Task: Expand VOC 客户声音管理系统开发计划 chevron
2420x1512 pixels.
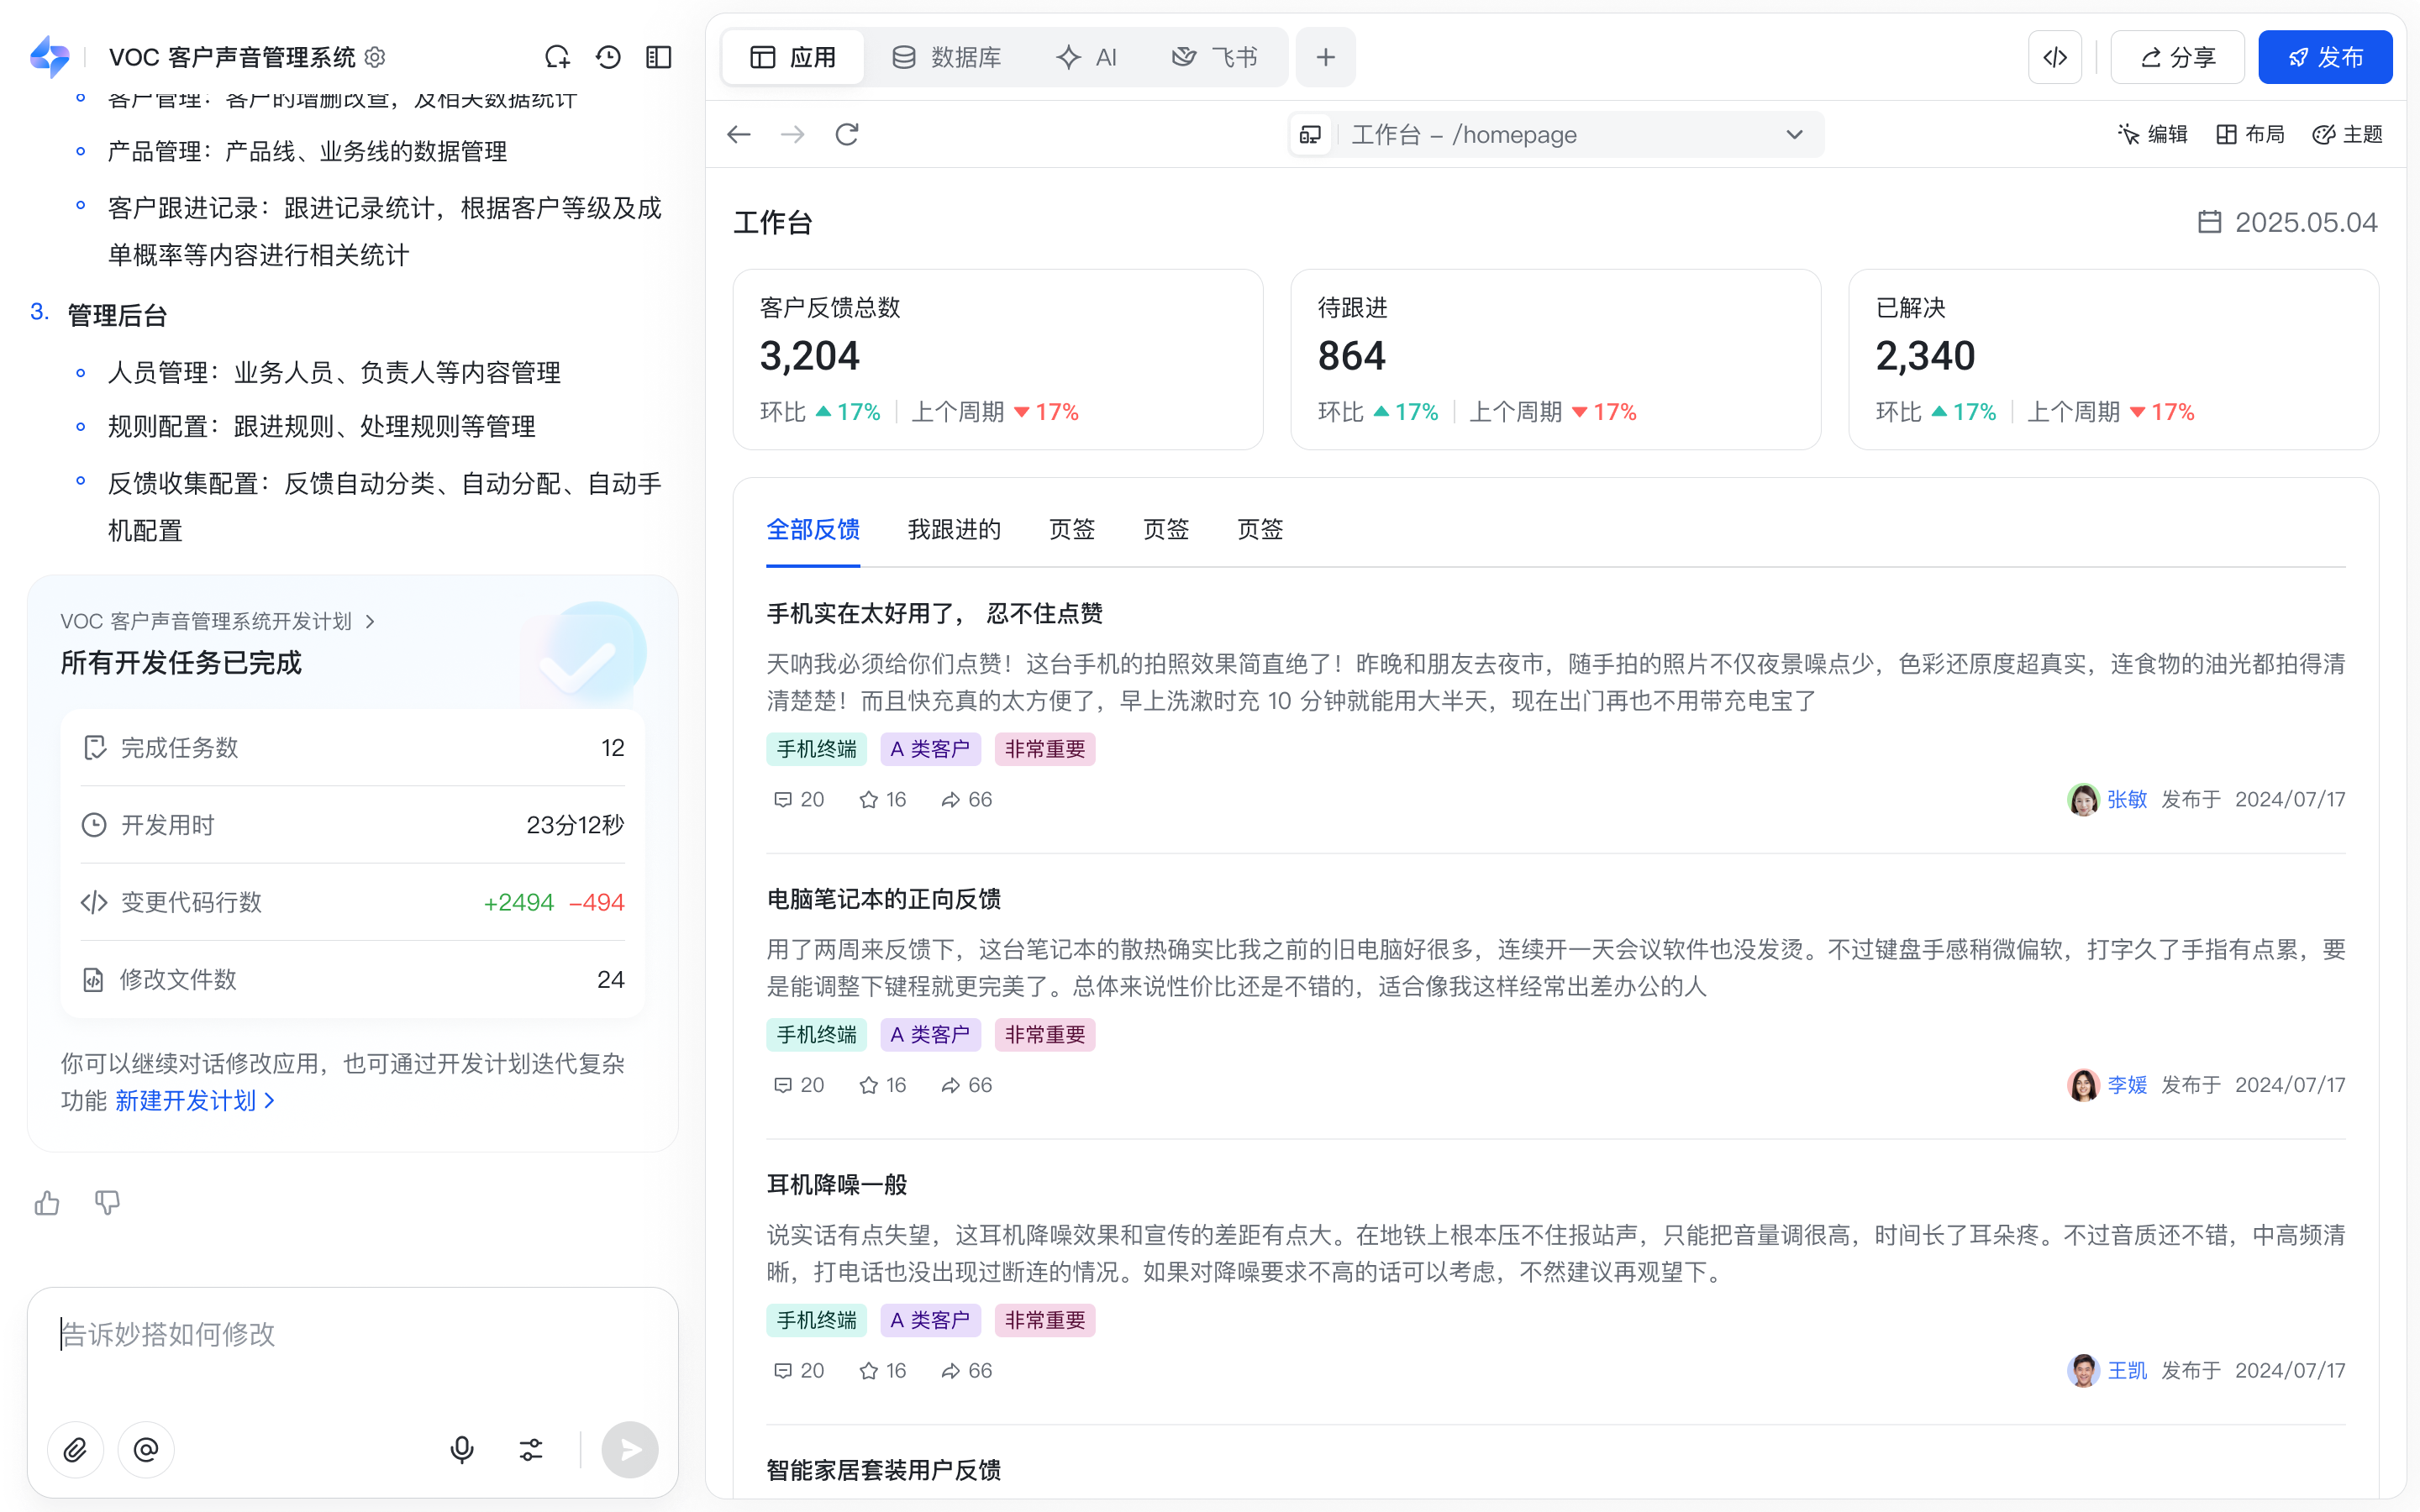Action: click(371, 621)
